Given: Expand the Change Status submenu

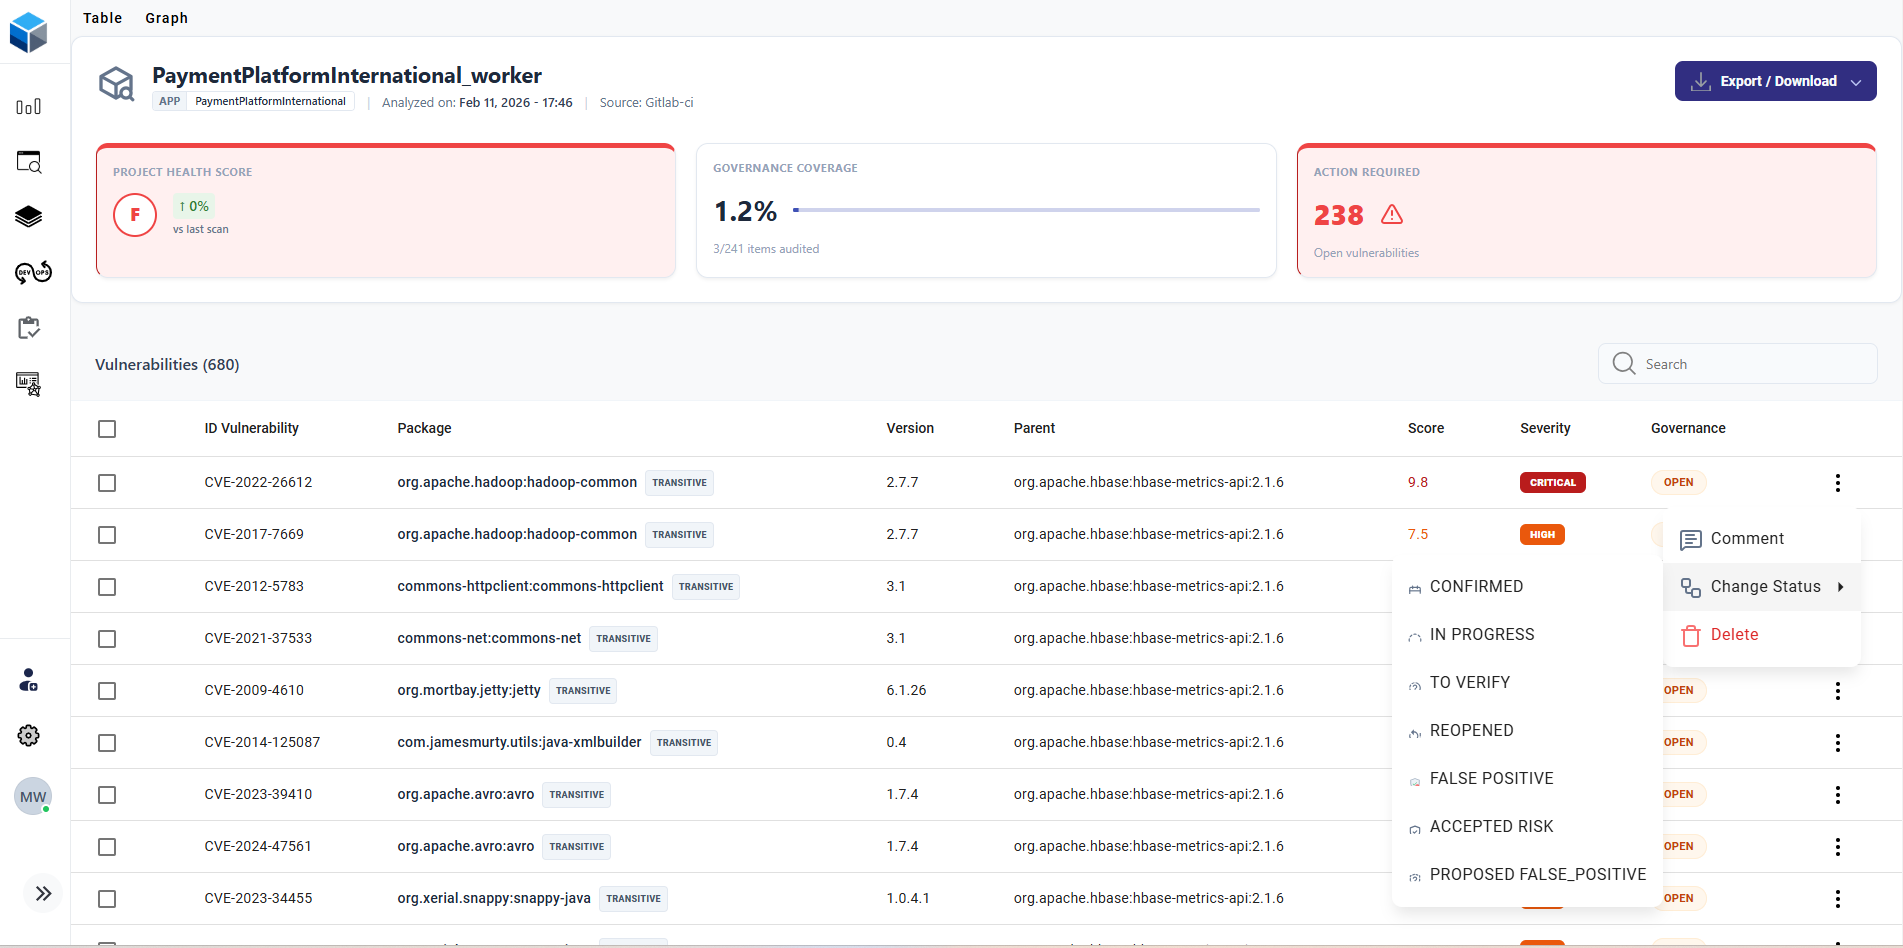Looking at the screenshot, I should (x=1764, y=587).
